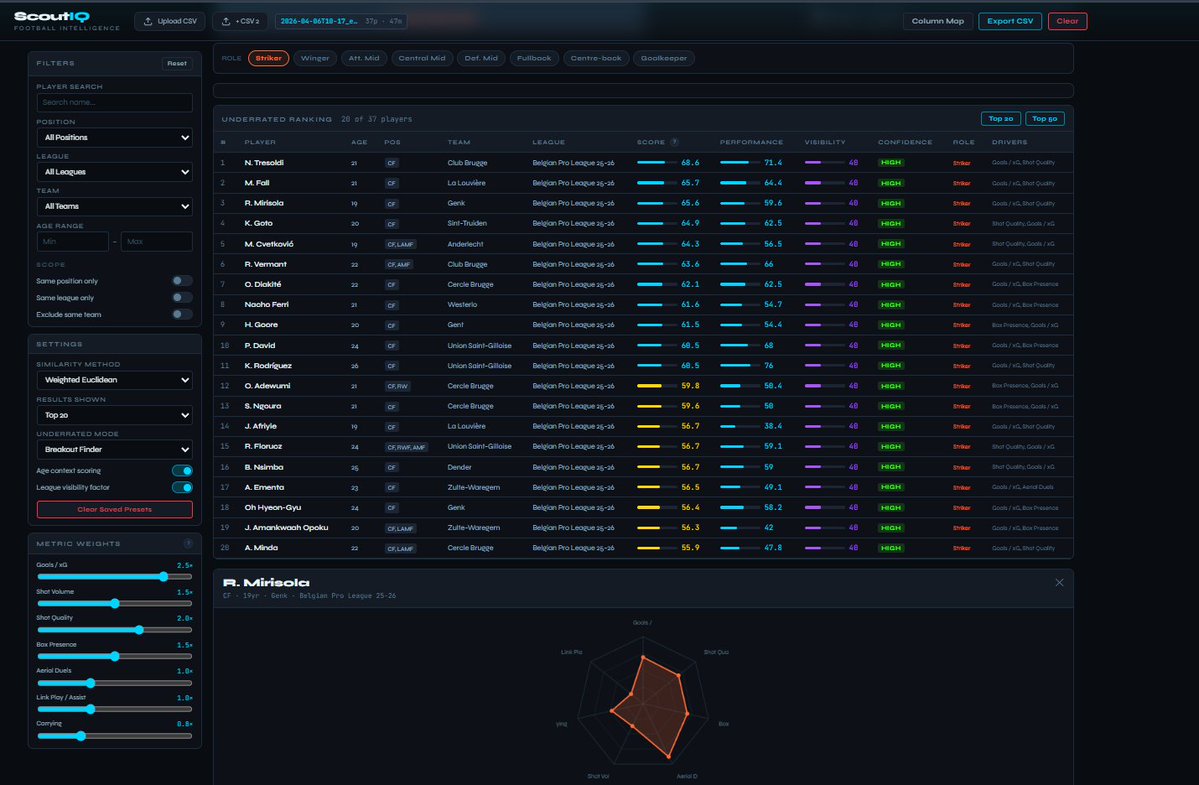The width and height of the screenshot is (1199, 785).
Task: Open the Score column help icon
Action: coord(674,142)
